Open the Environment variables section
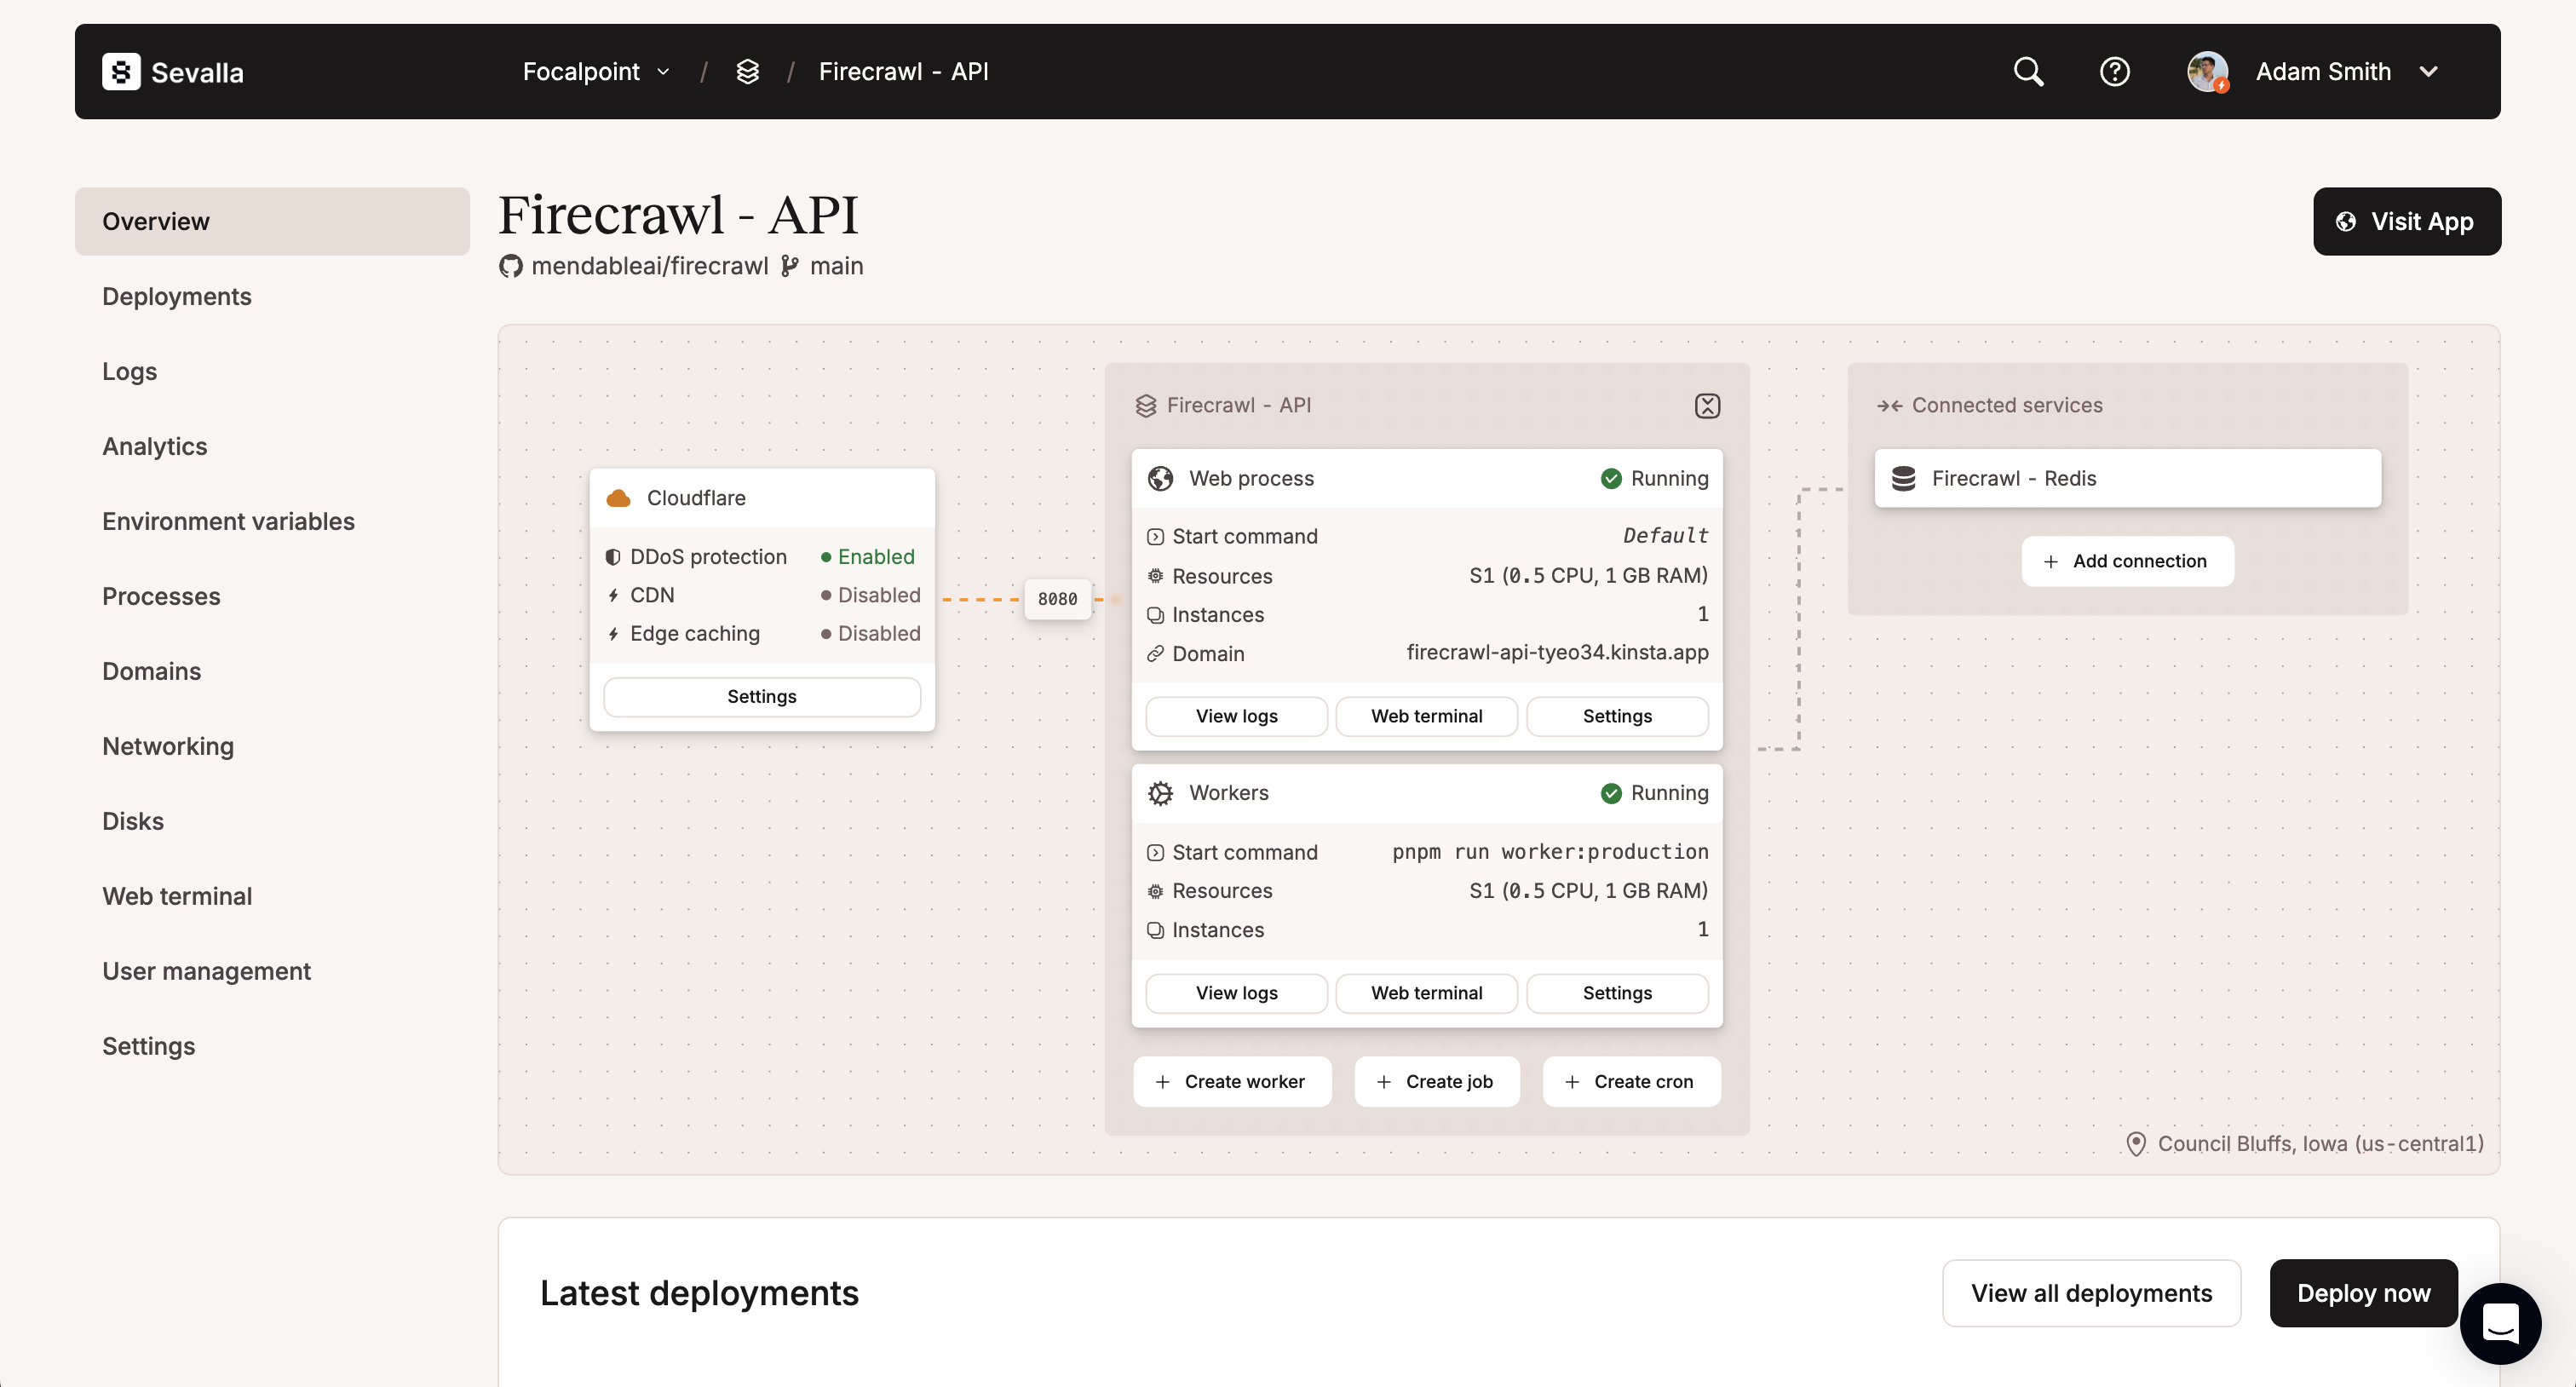The width and height of the screenshot is (2576, 1387). (228, 521)
